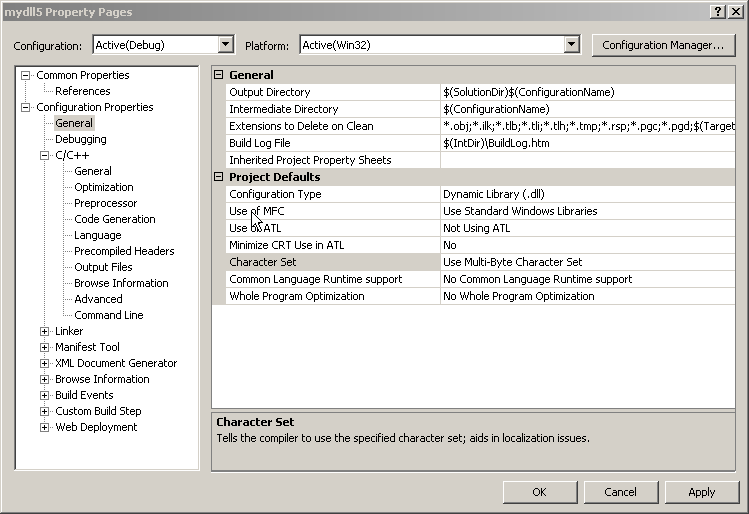Expand the Manifest Tool node
Image resolution: width=749 pixels, height=514 pixels.
point(44,347)
